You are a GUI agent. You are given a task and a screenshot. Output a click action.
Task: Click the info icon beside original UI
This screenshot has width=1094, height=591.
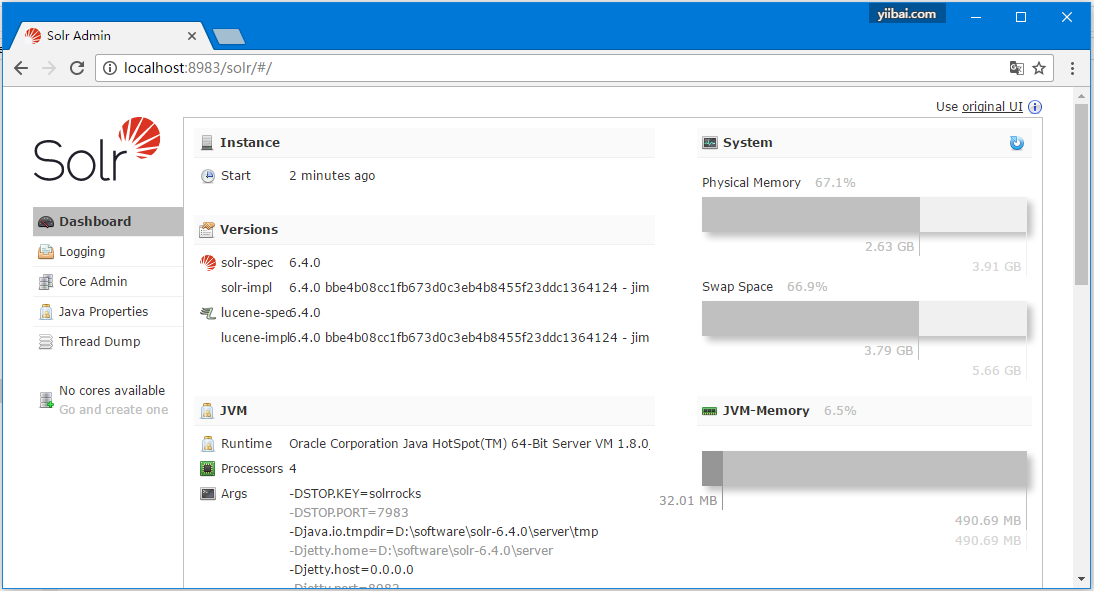tap(1035, 107)
